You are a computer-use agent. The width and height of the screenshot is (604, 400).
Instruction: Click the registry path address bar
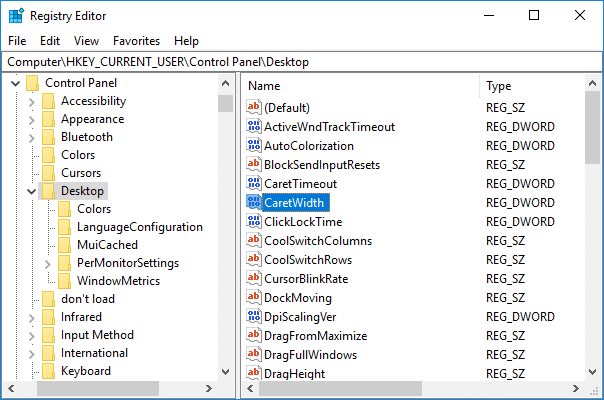click(x=300, y=62)
